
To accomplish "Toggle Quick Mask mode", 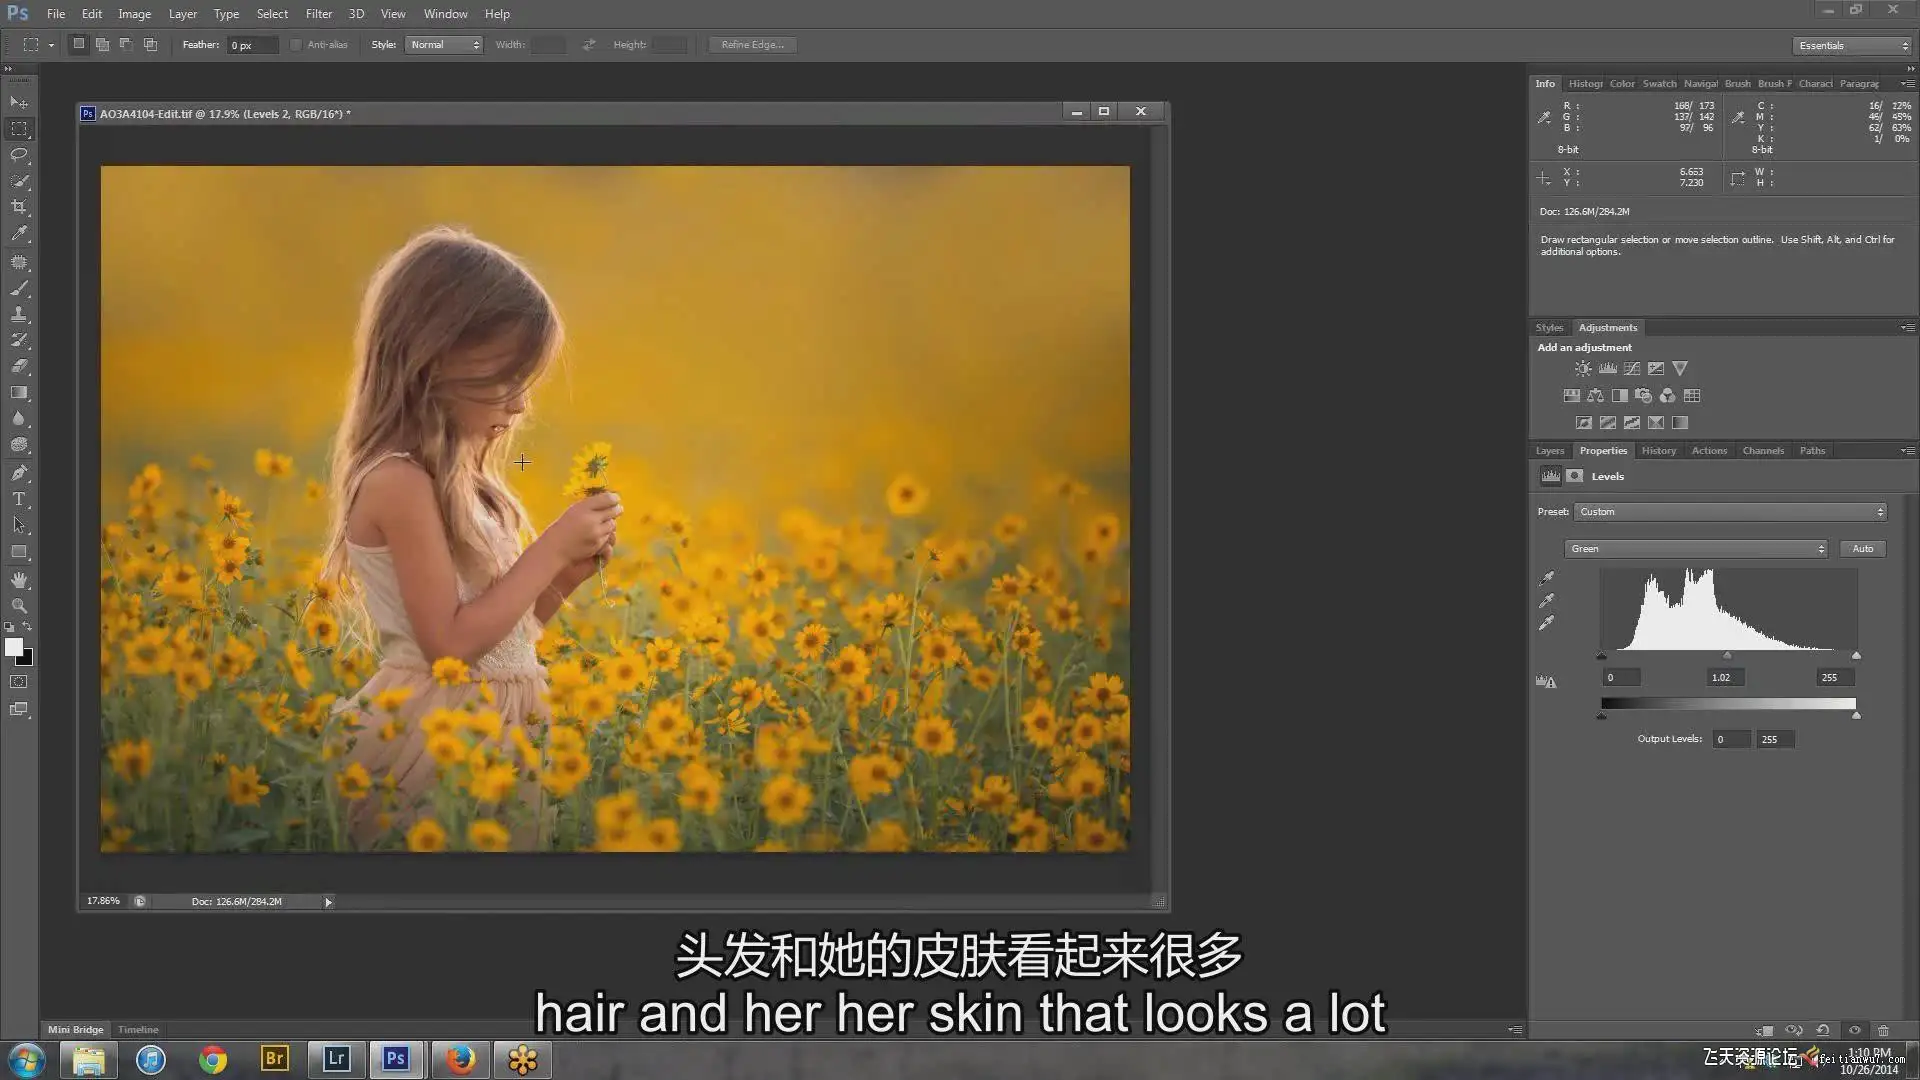I will (x=19, y=682).
